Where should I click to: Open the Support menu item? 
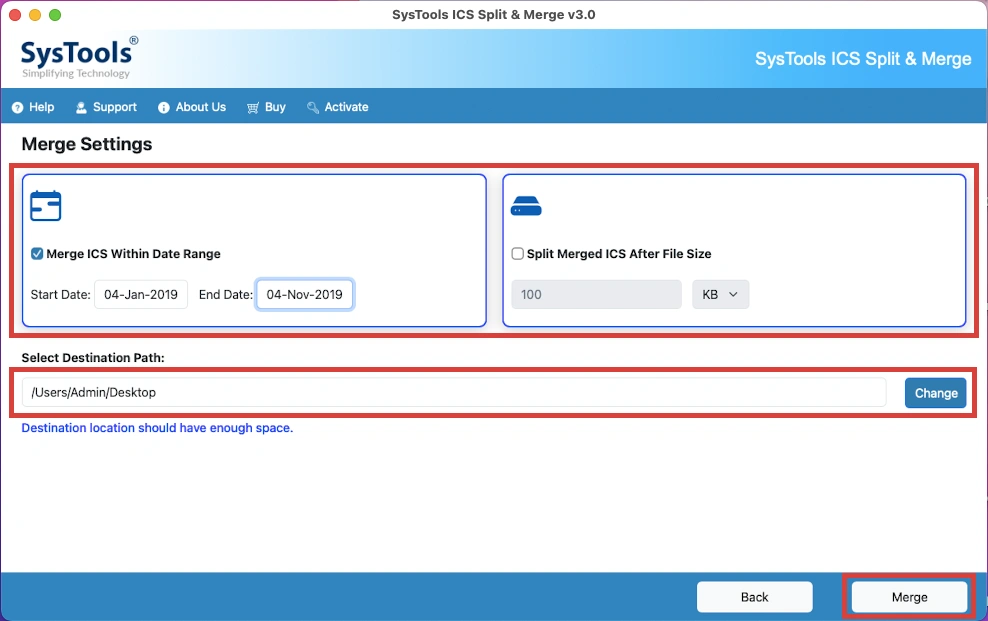click(x=106, y=108)
